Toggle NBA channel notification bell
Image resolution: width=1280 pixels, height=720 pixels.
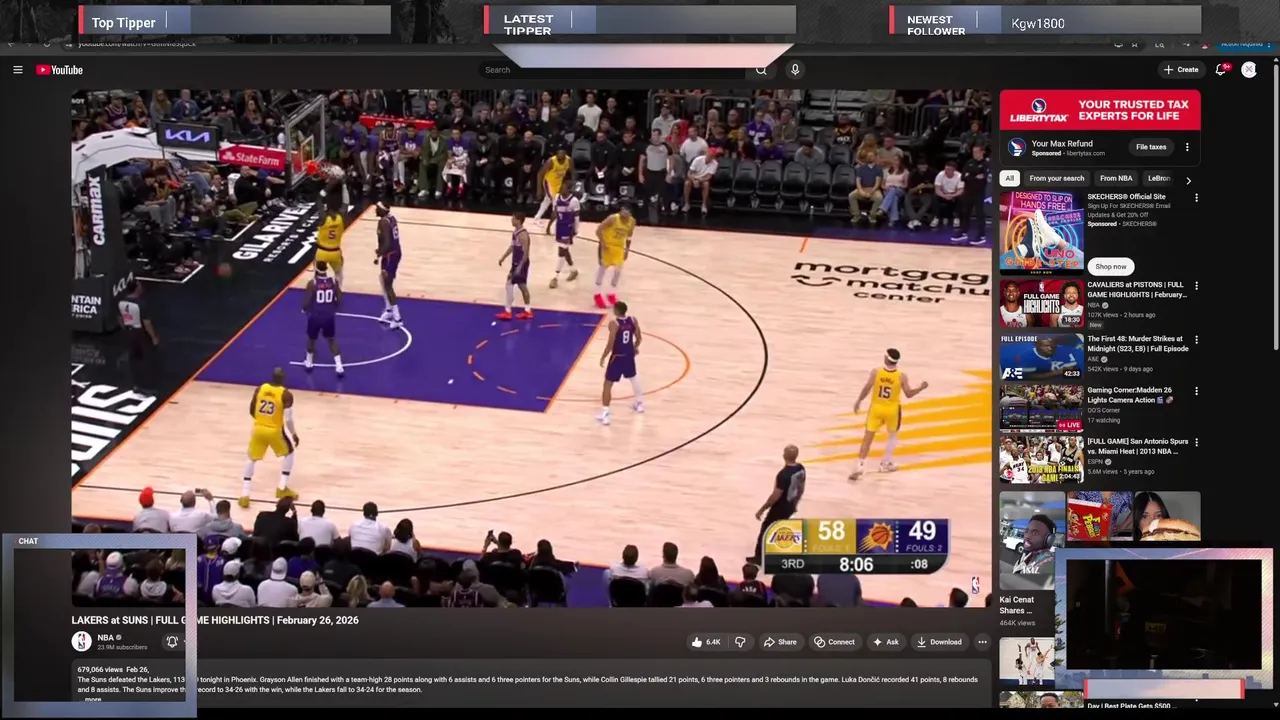tap(172, 642)
